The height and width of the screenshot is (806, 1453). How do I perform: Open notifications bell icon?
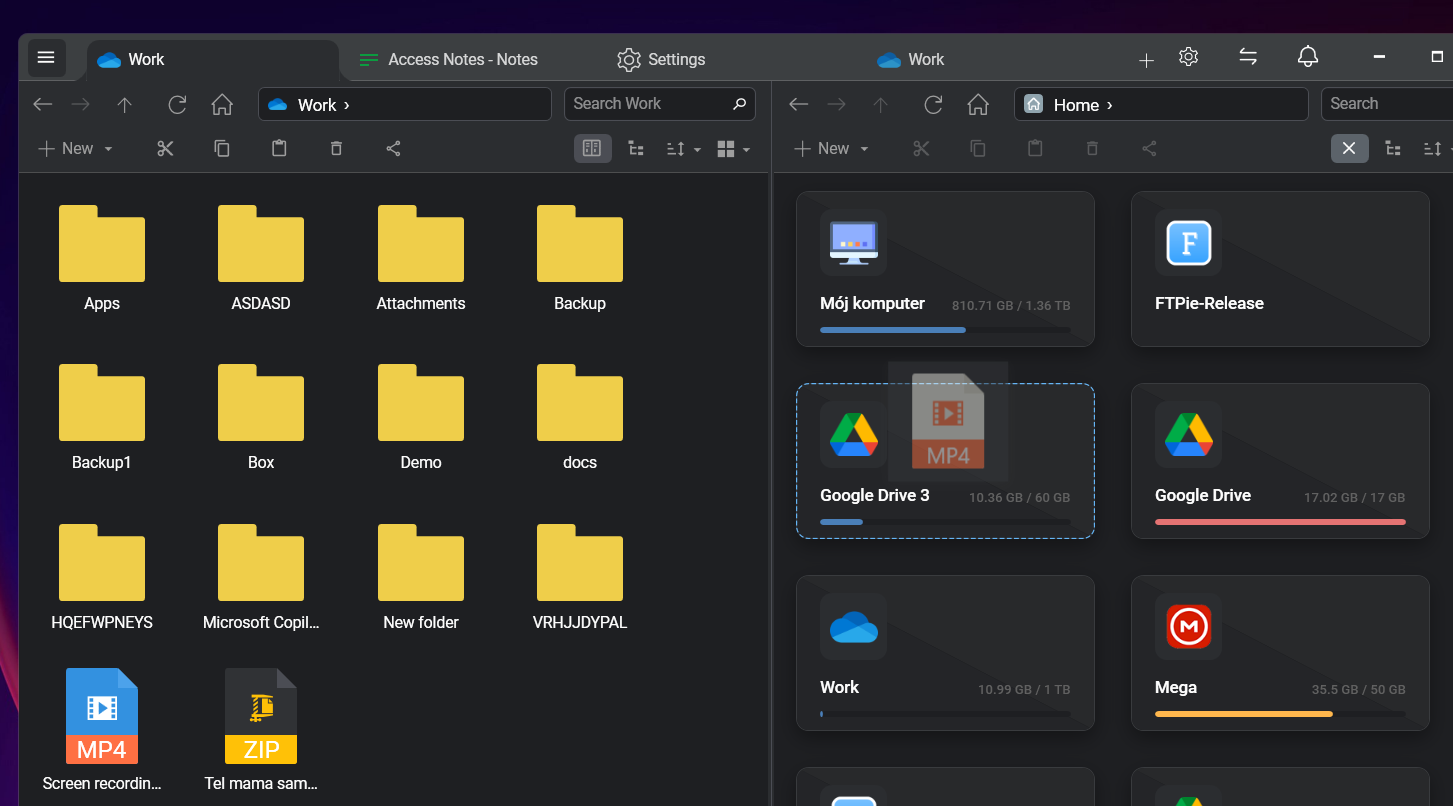click(1307, 57)
